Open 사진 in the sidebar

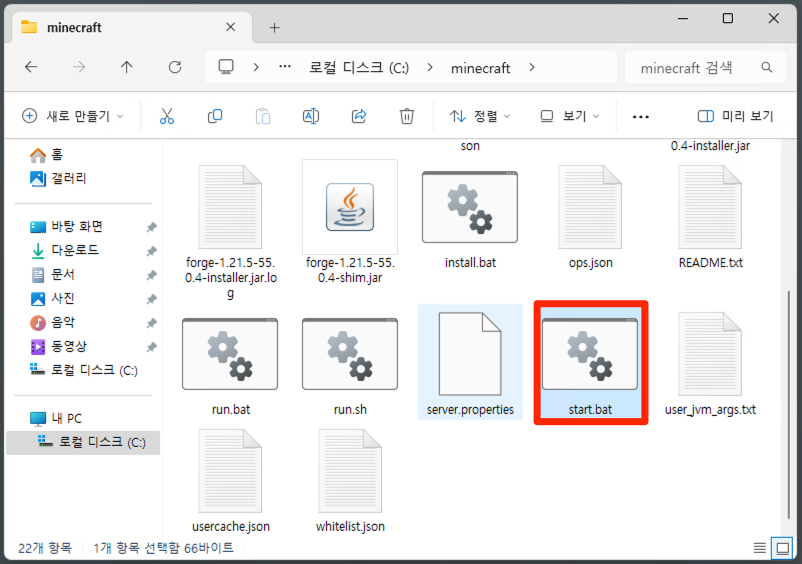pos(53,298)
